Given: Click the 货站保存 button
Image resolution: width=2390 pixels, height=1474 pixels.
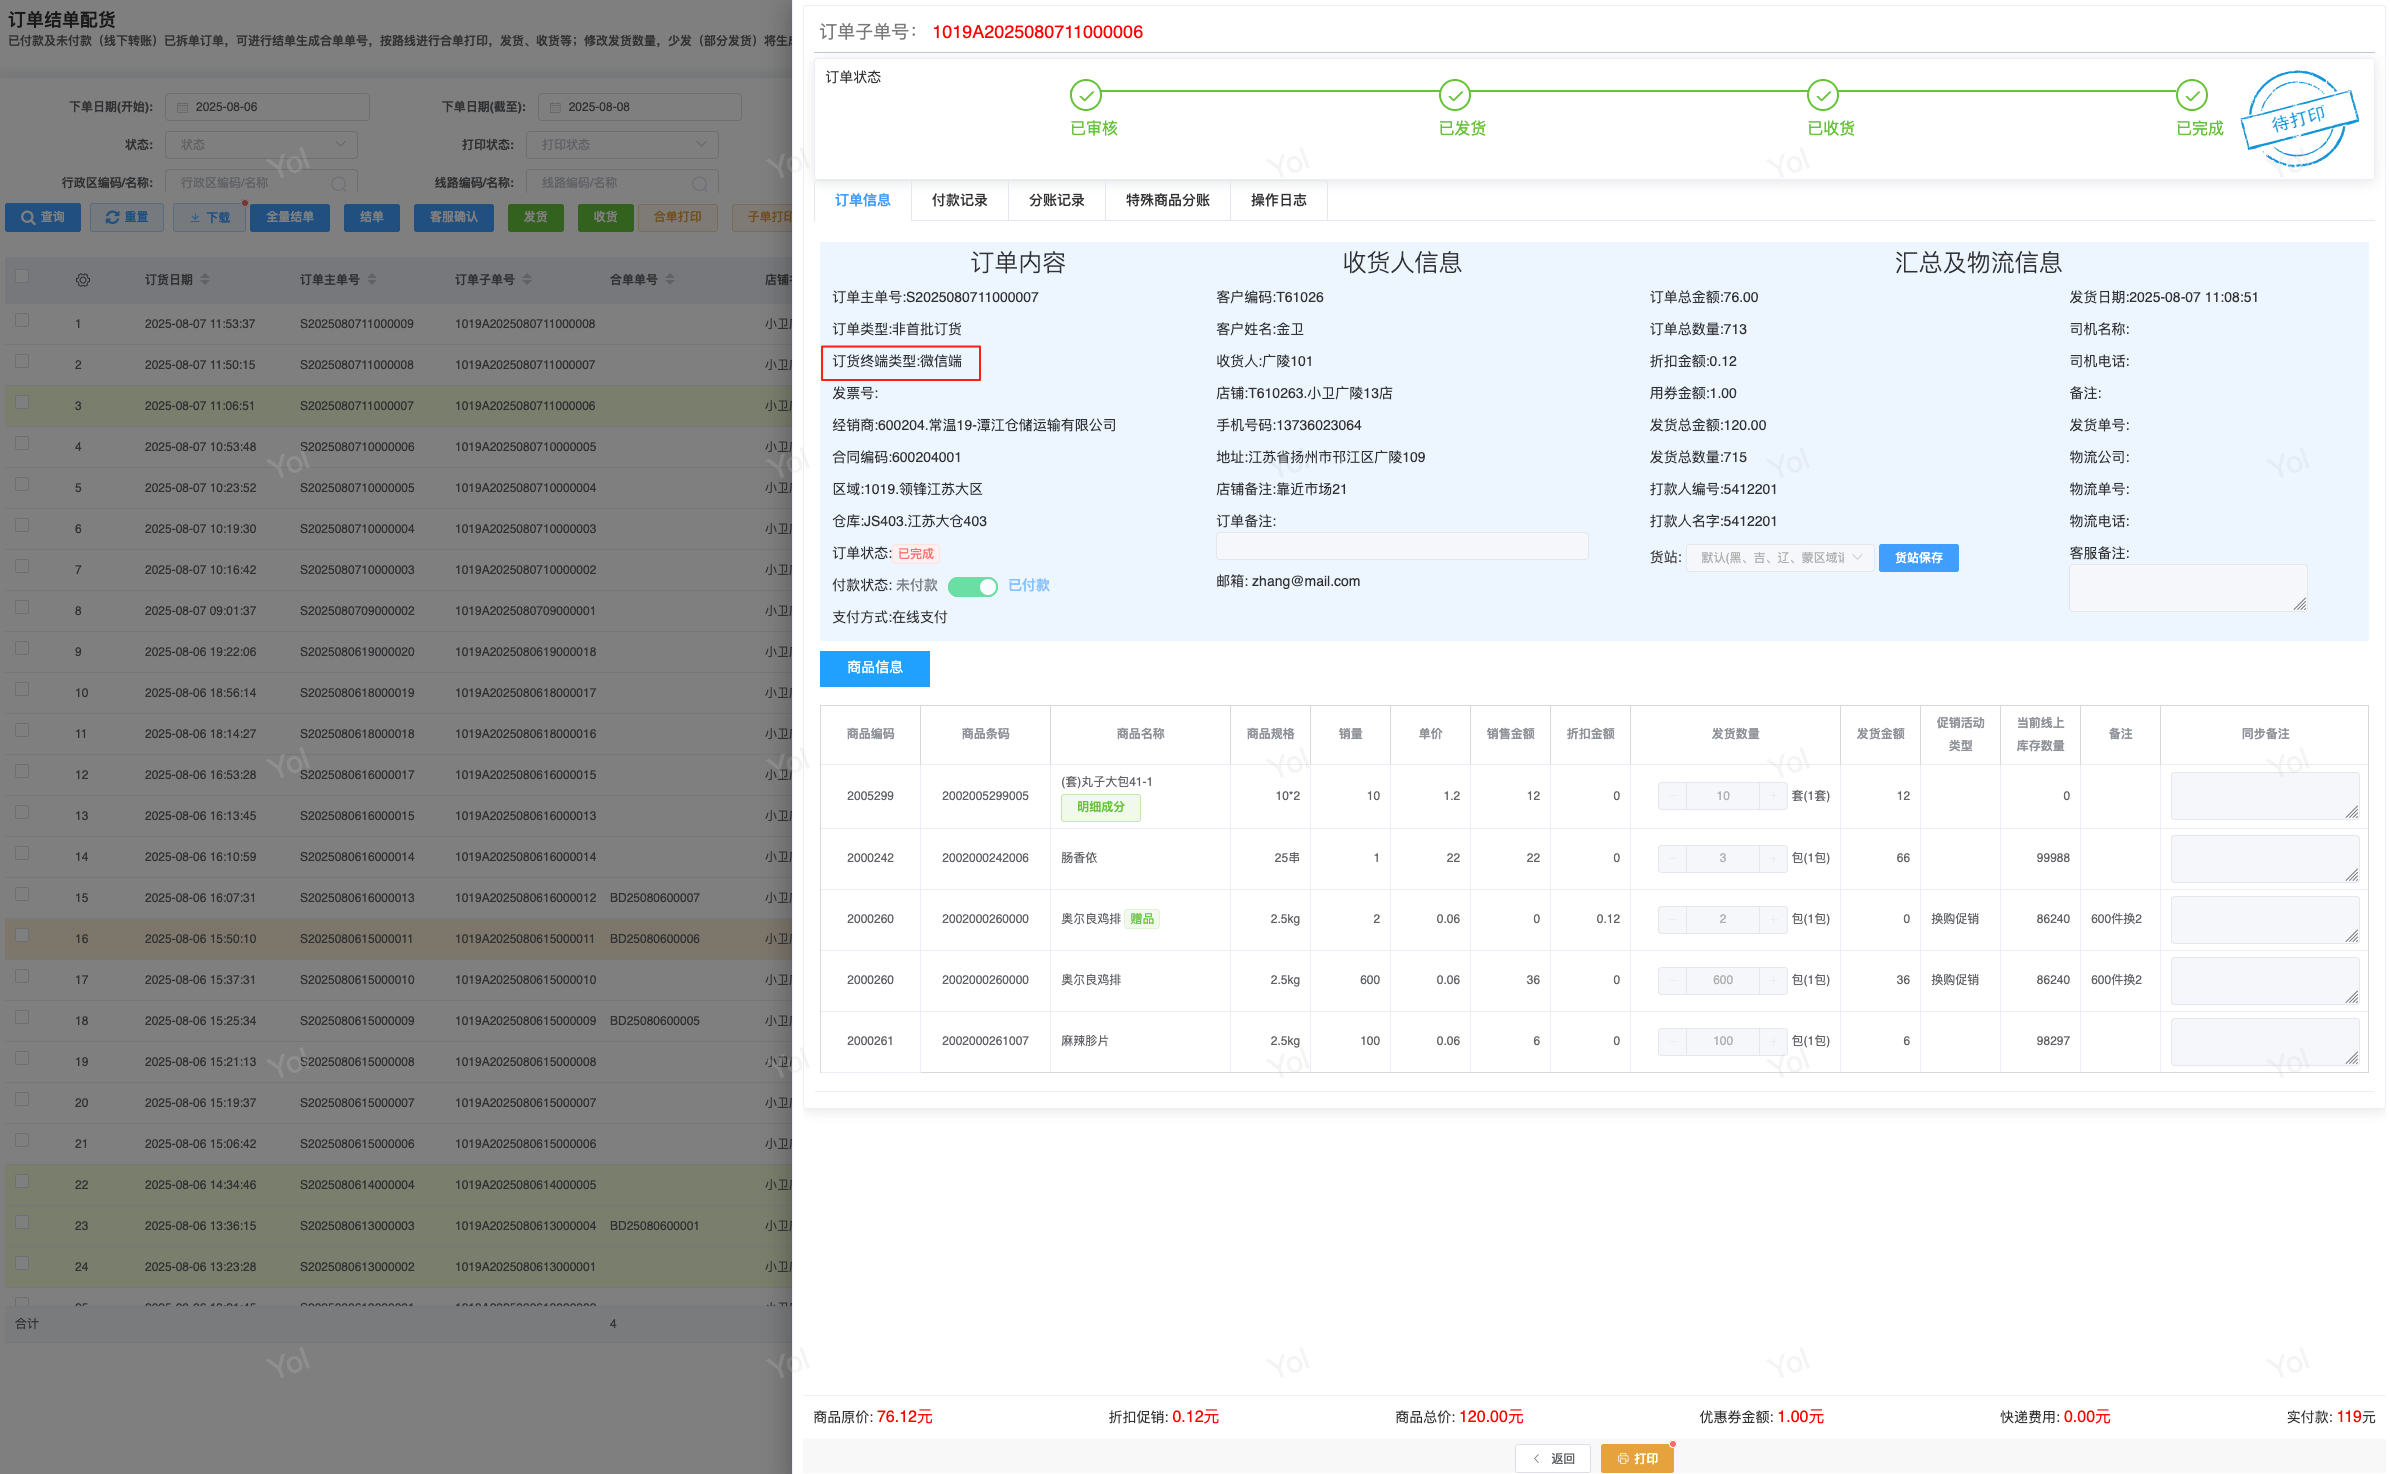Looking at the screenshot, I should pyautogui.click(x=1917, y=558).
